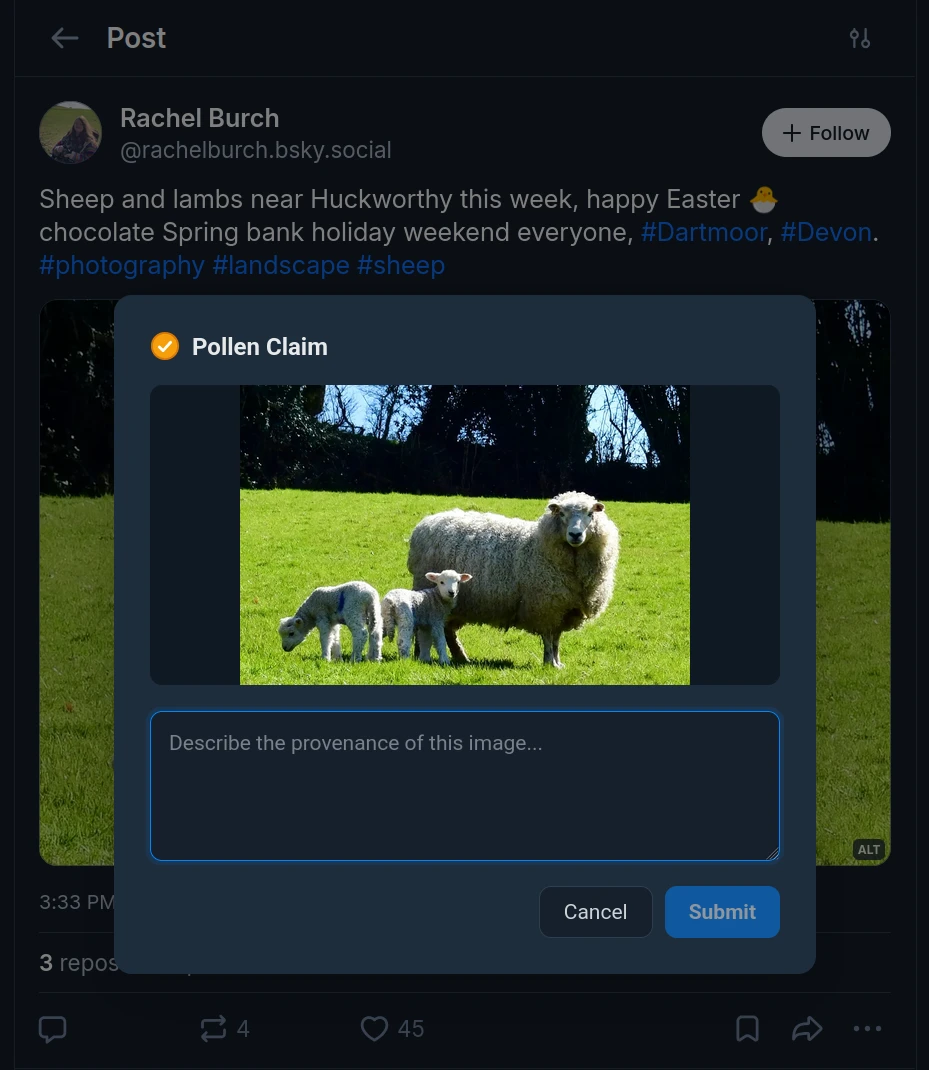Screen dimensions: 929x1070
Task: Click the provenance description text field
Action: coord(464,786)
